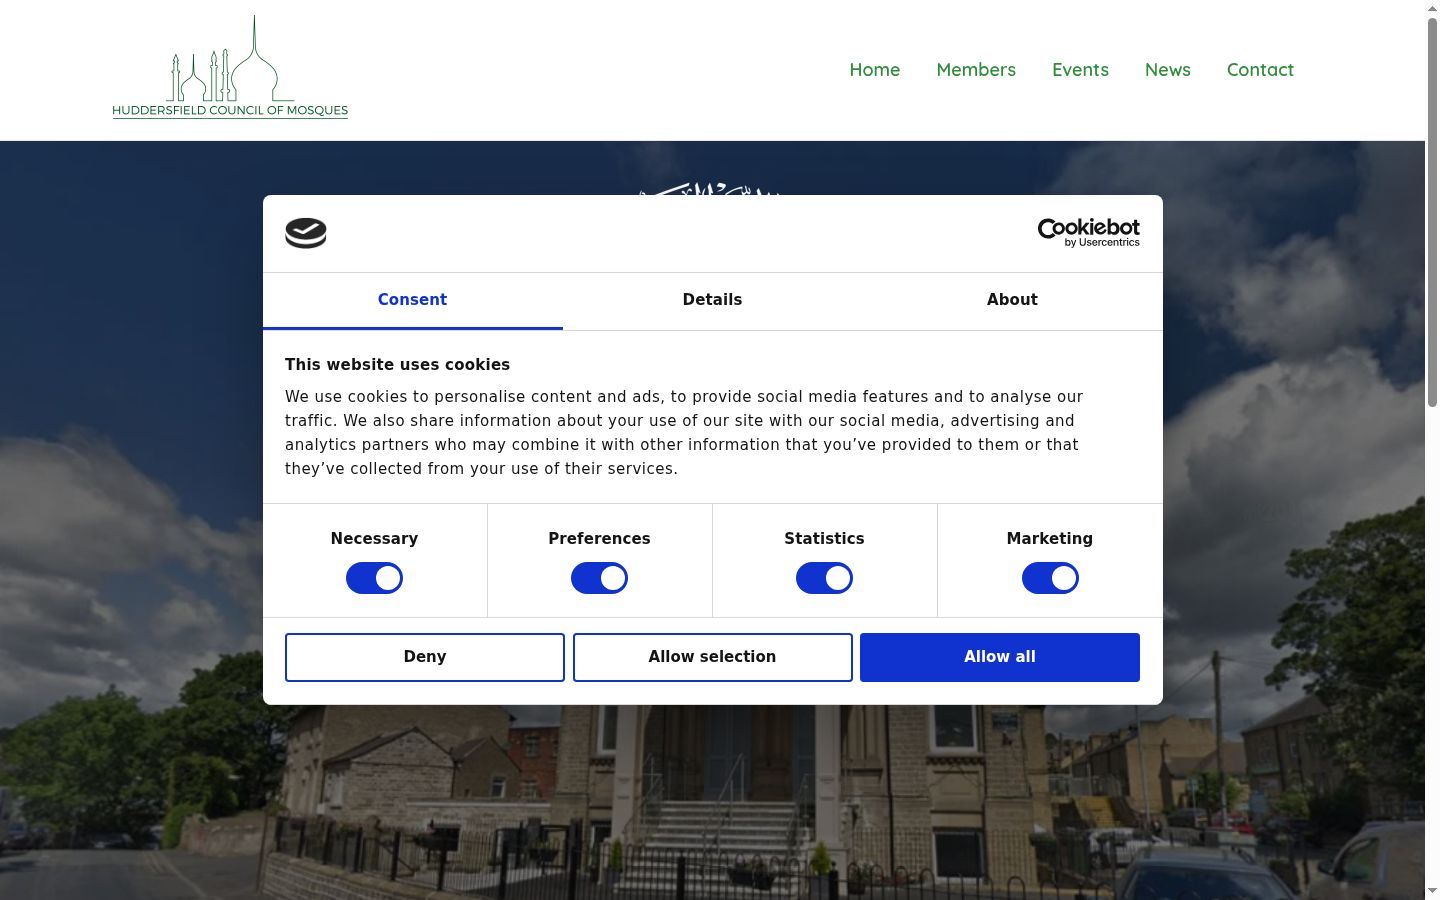Click the Allow selection button
Viewport: 1440px width, 900px height.
point(712,657)
